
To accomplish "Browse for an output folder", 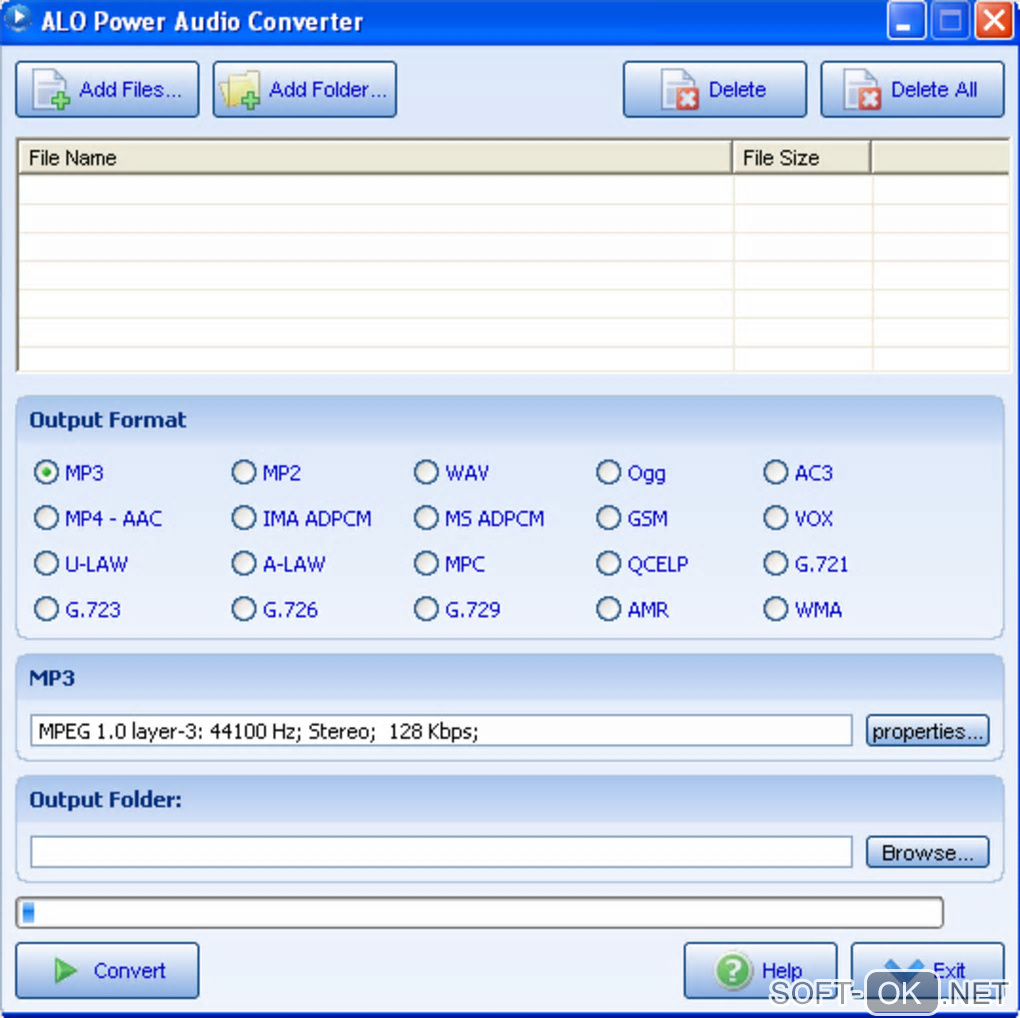I will point(927,852).
